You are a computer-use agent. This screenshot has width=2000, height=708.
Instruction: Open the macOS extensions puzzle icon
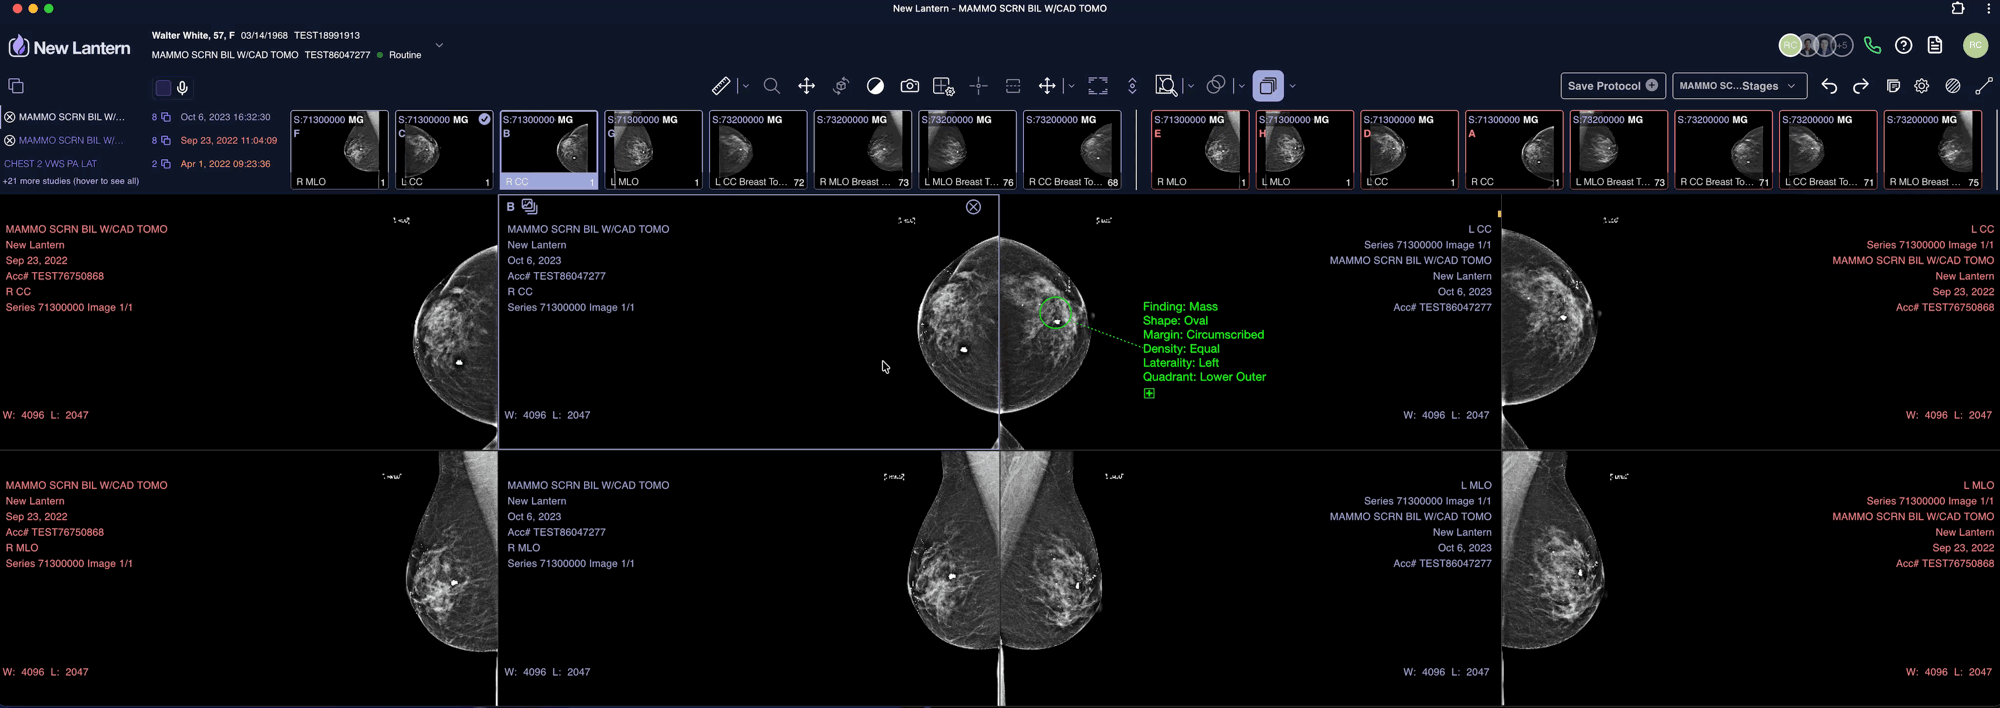[x=1958, y=8]
